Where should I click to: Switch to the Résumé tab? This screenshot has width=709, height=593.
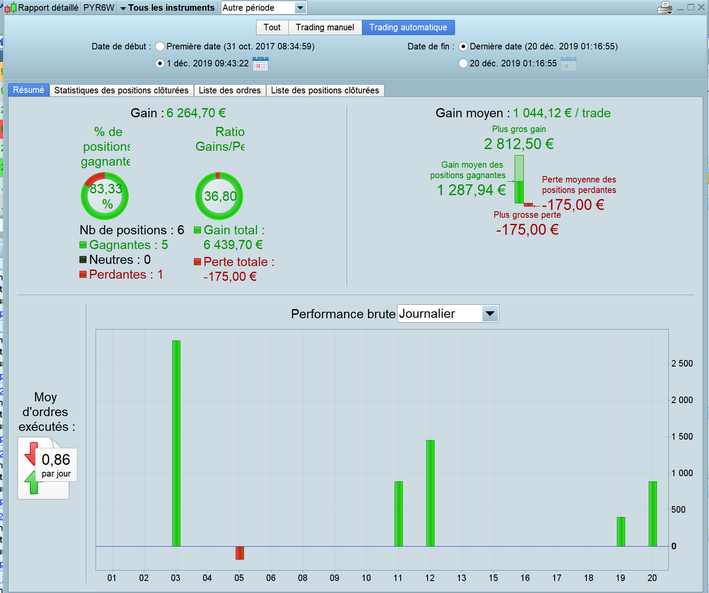(x=28, y=90)
